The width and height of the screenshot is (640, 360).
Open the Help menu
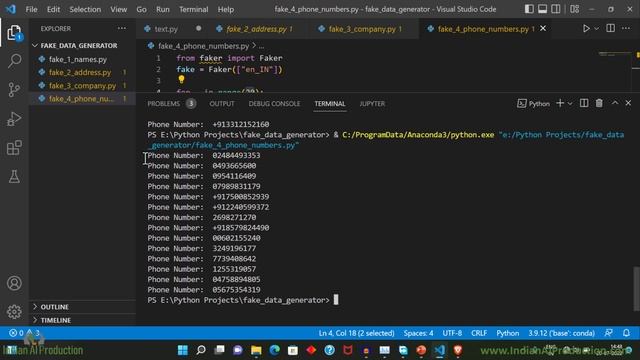pyautogui.click(x=226, y=9)
